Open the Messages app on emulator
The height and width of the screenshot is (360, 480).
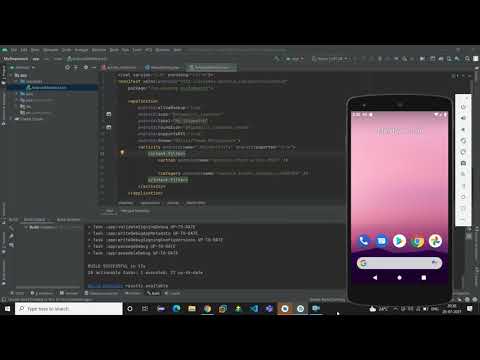point(381,241)
